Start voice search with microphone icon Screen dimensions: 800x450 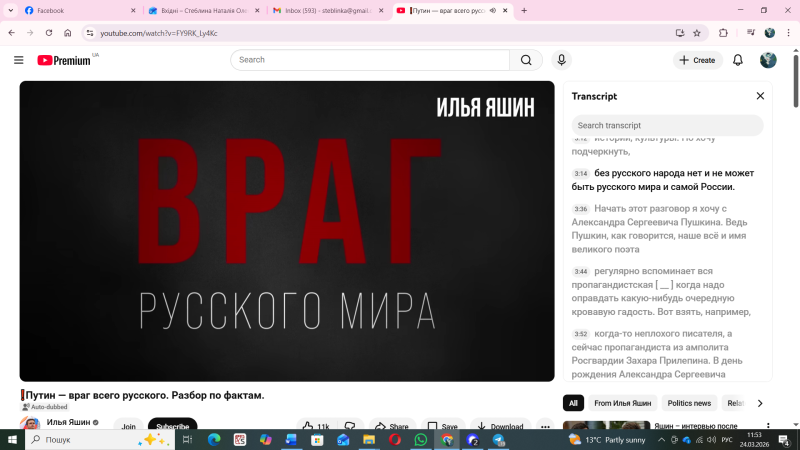tap(561, 60)
